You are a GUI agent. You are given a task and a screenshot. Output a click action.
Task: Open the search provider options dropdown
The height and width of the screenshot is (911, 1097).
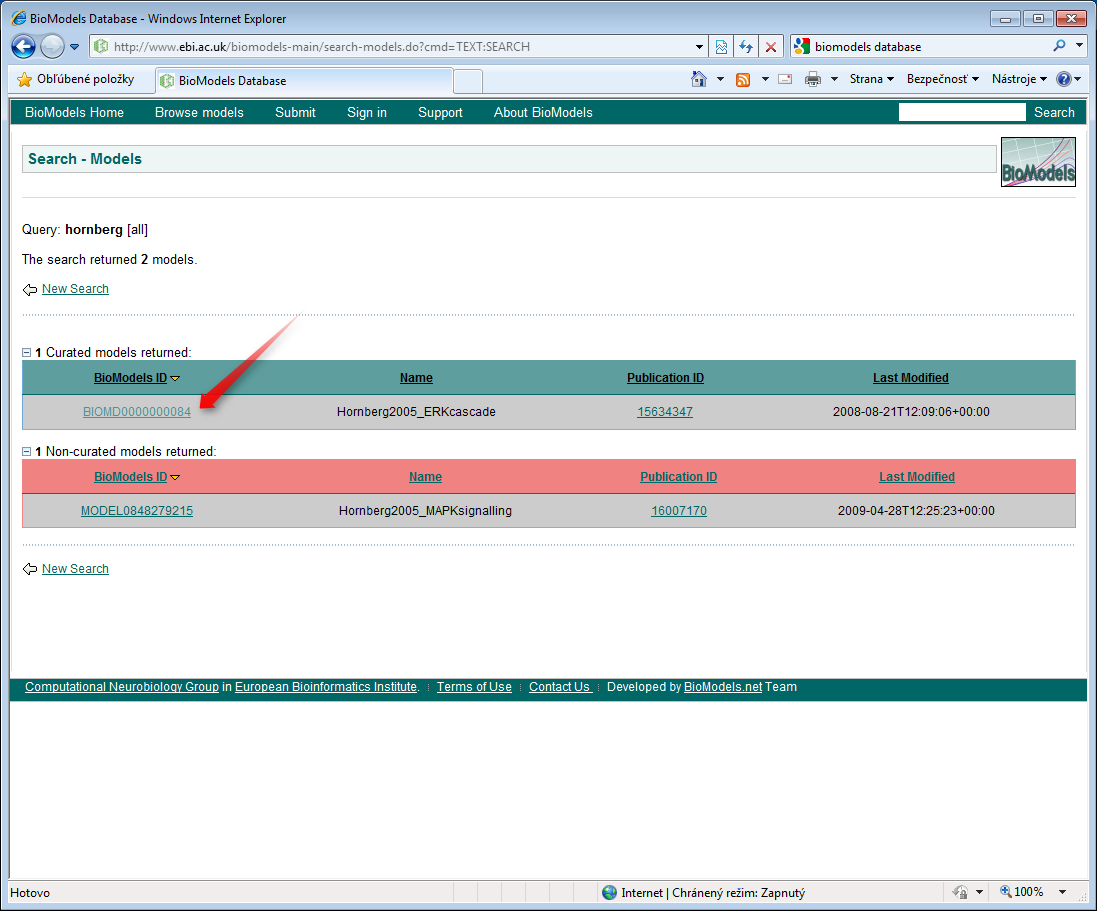coord(1079,46)
